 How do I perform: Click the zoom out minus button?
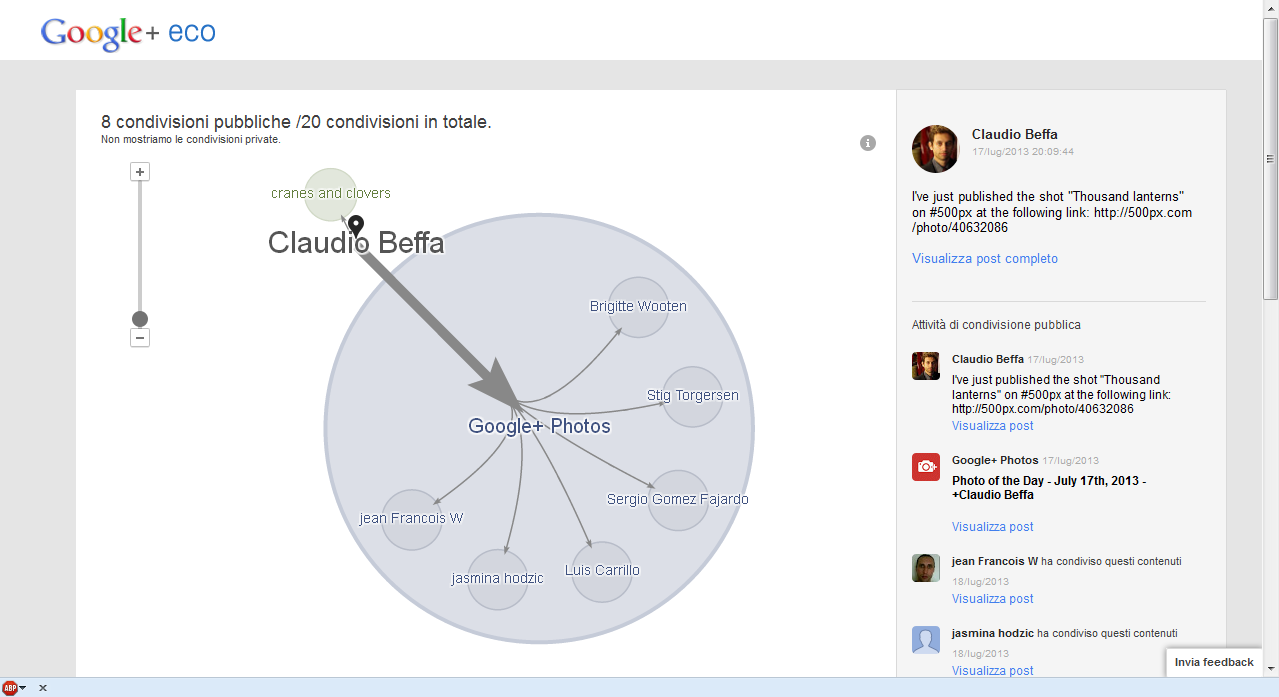point(140,338)
